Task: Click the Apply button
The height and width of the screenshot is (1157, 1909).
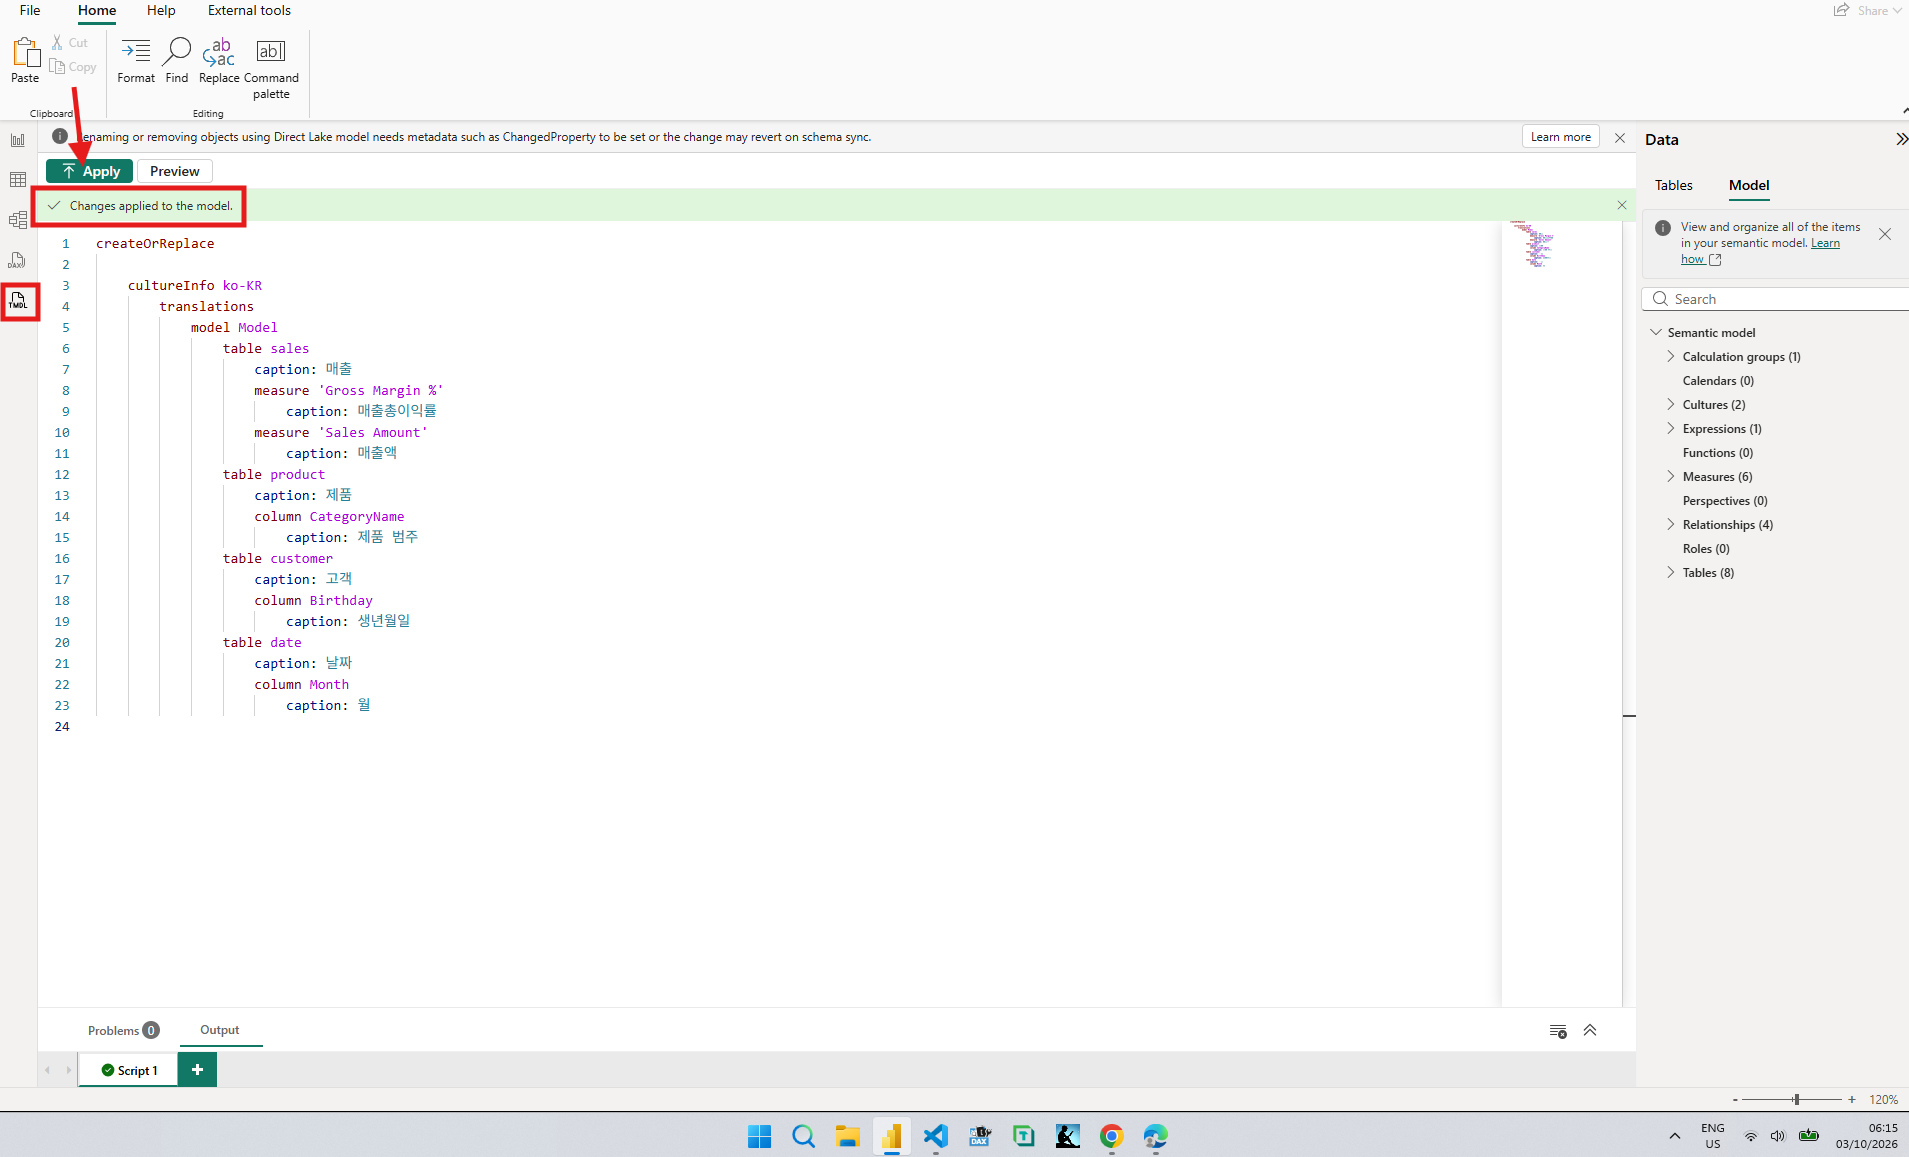Action: [90, 171]
